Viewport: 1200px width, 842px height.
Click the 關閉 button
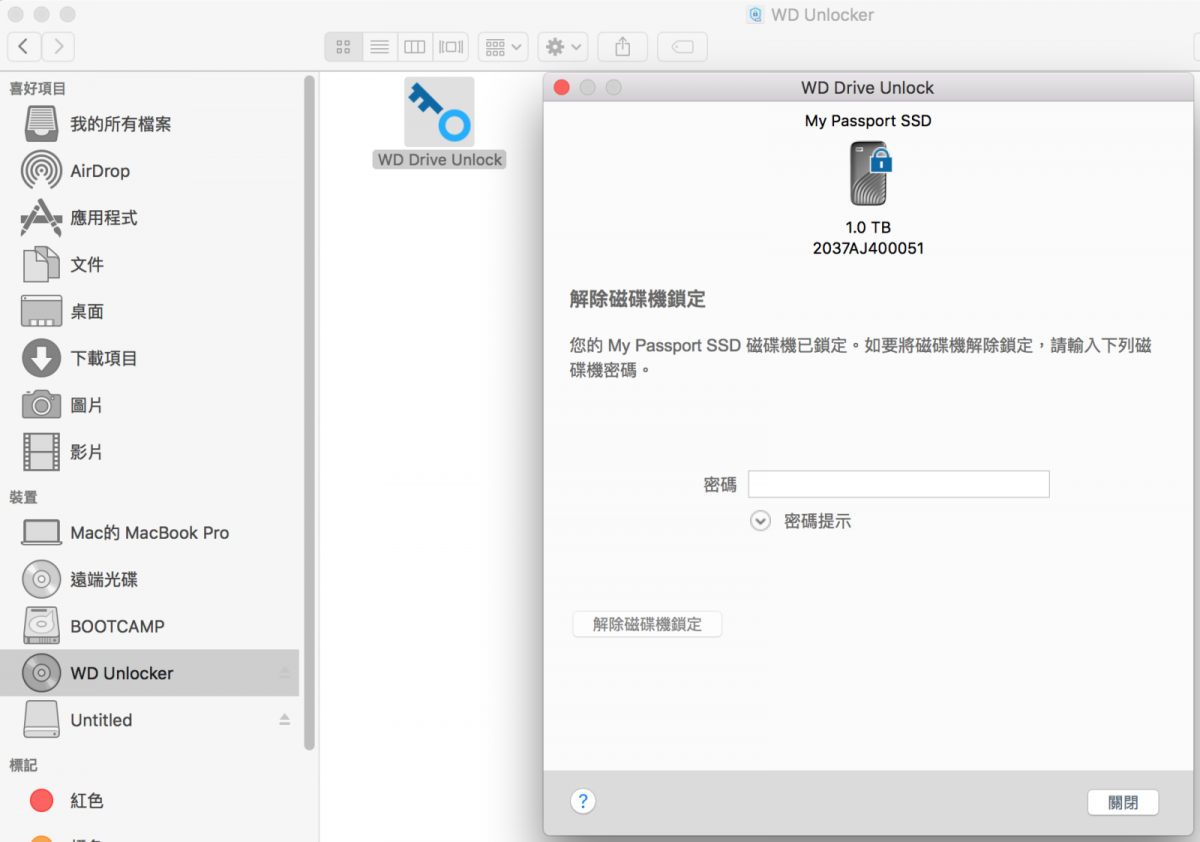coord(1123,802)
